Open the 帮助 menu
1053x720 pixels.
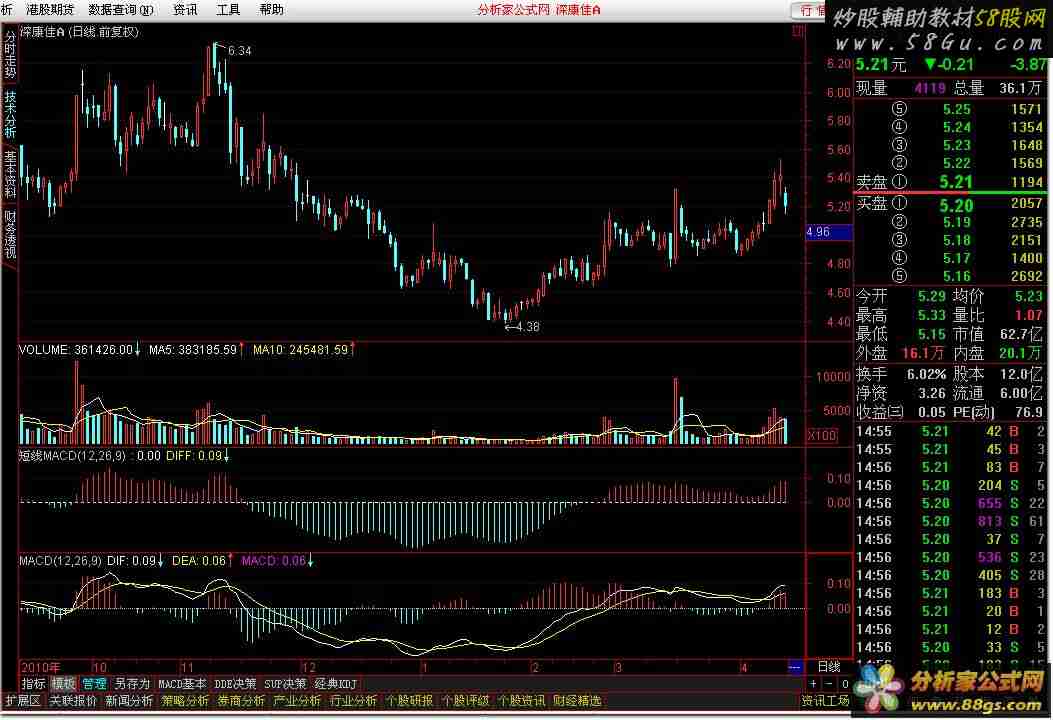point(271,9)
